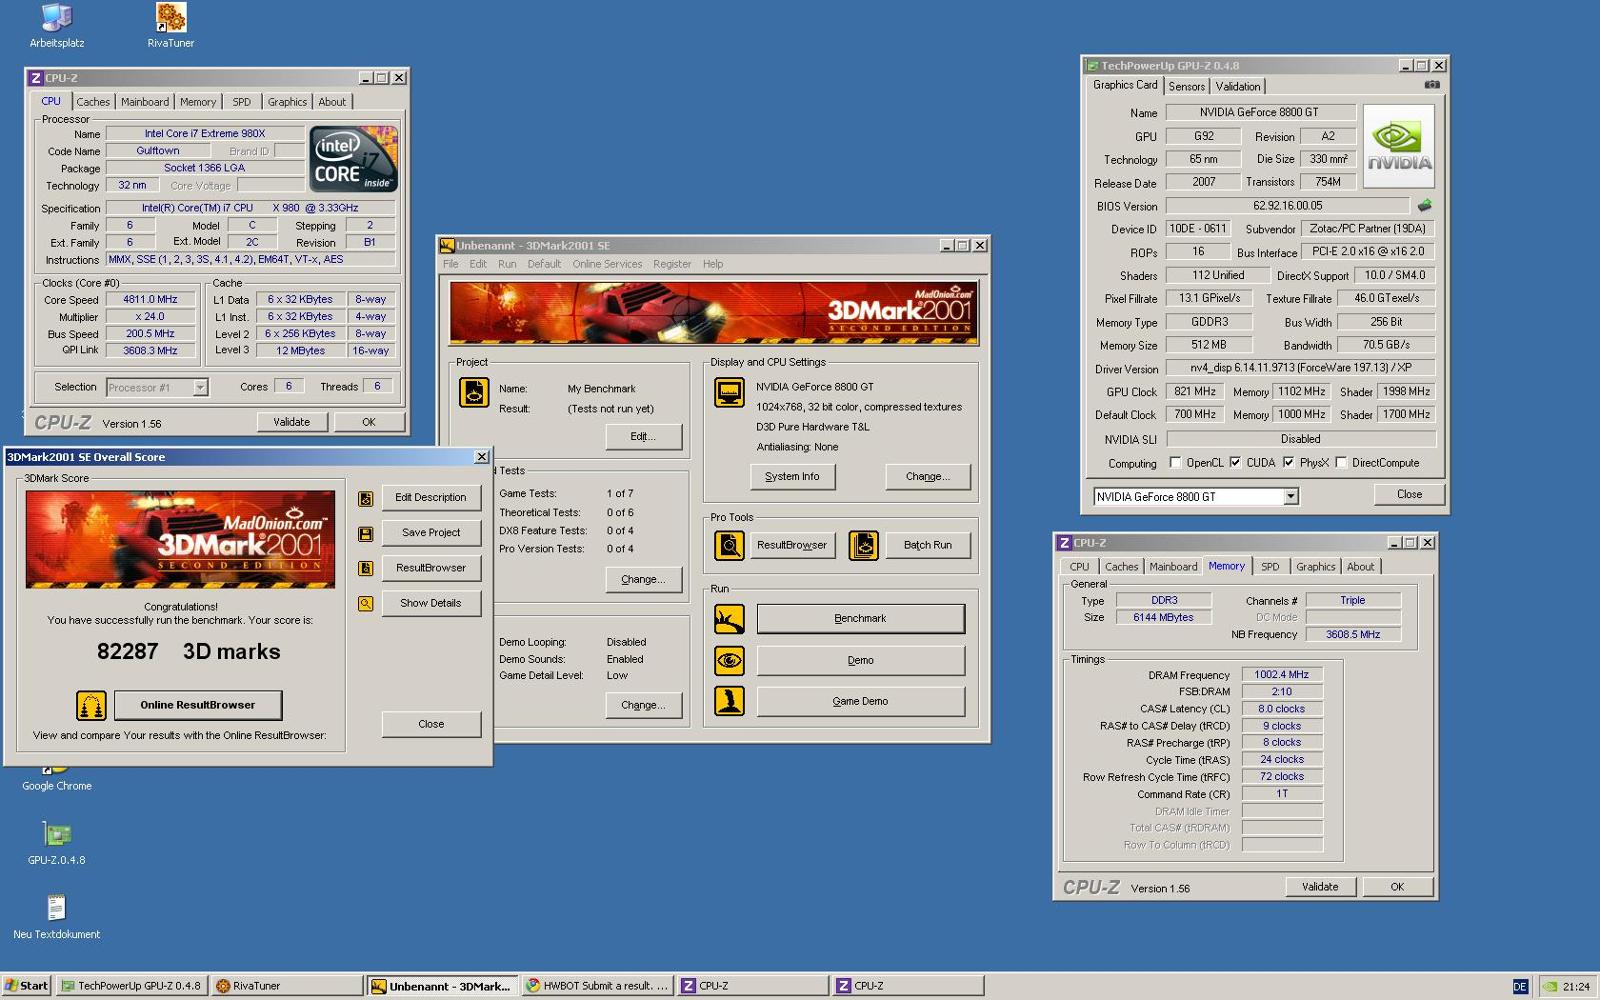Image resolution: width=1600 pixels, height=1000 pixels.
Task: Click the 3DMark2001 banner in the score dialog
Action: point(181,539)
